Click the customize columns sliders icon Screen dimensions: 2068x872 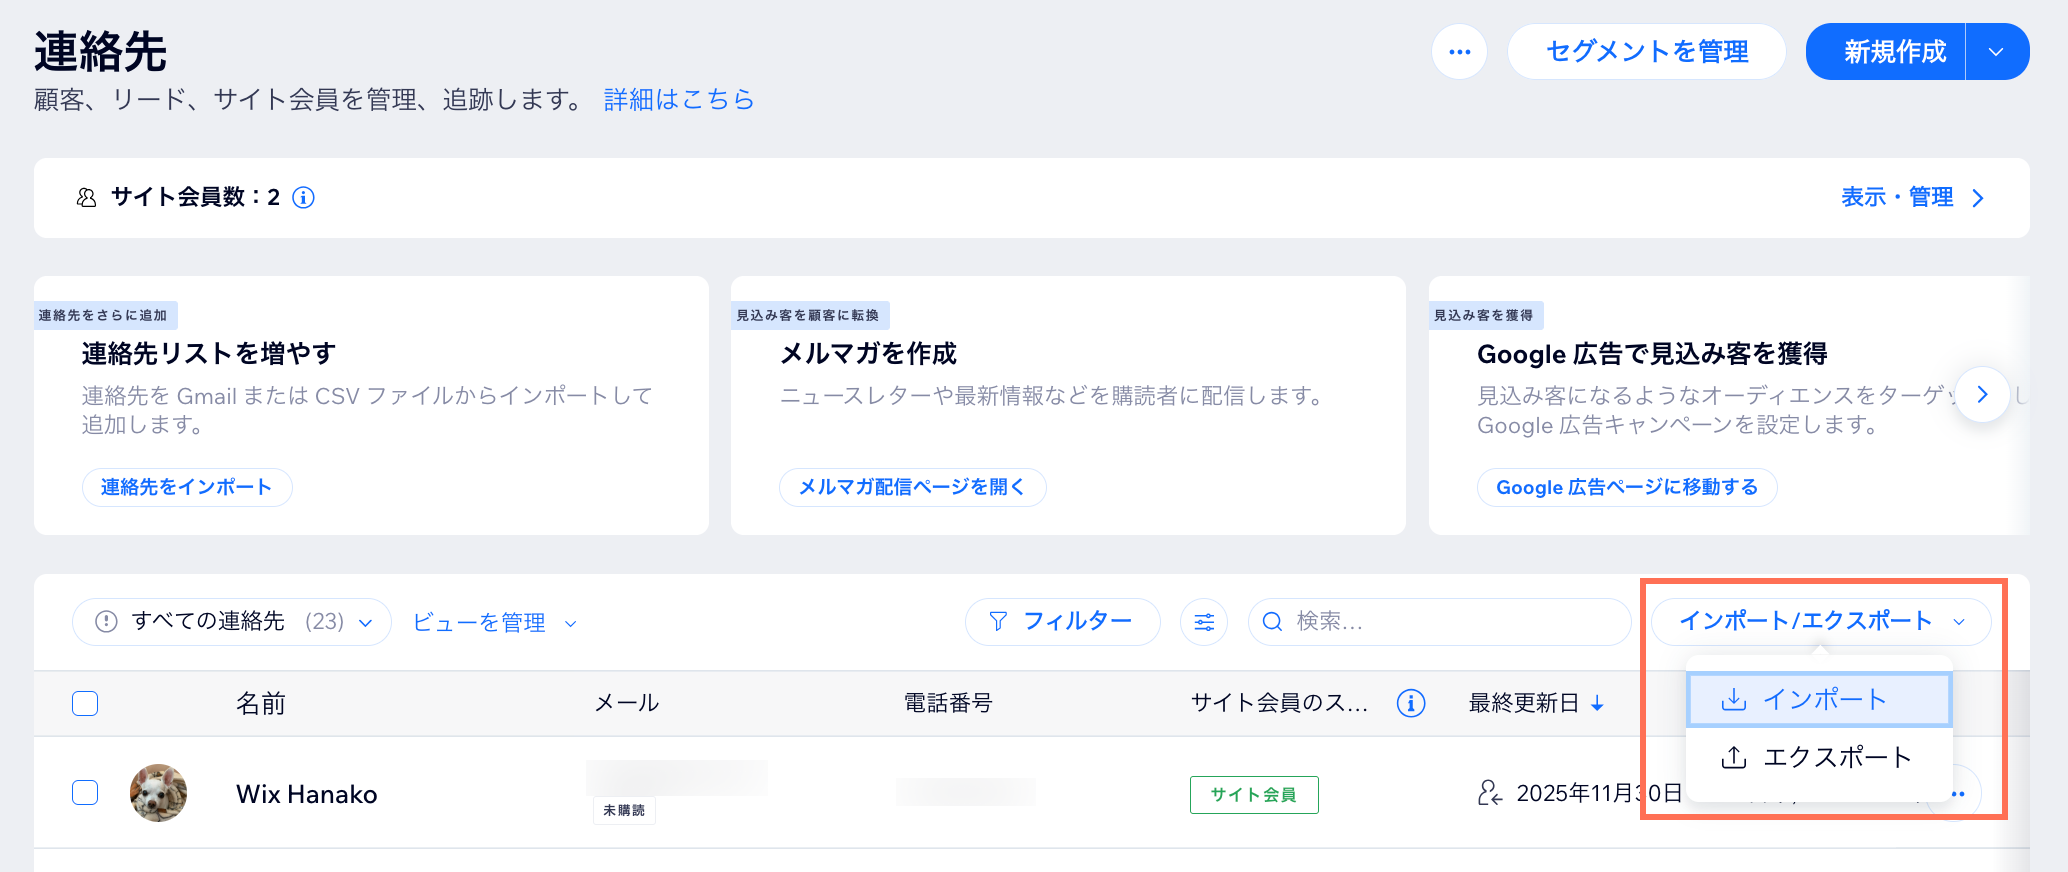point(1204,622)
